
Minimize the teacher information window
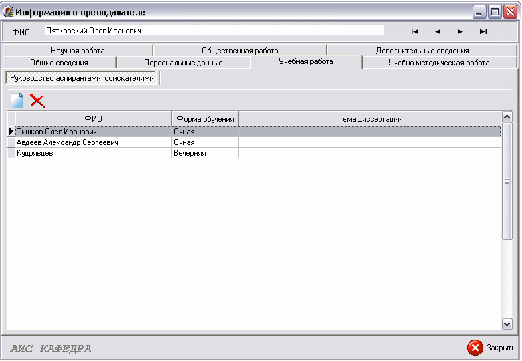479,13
